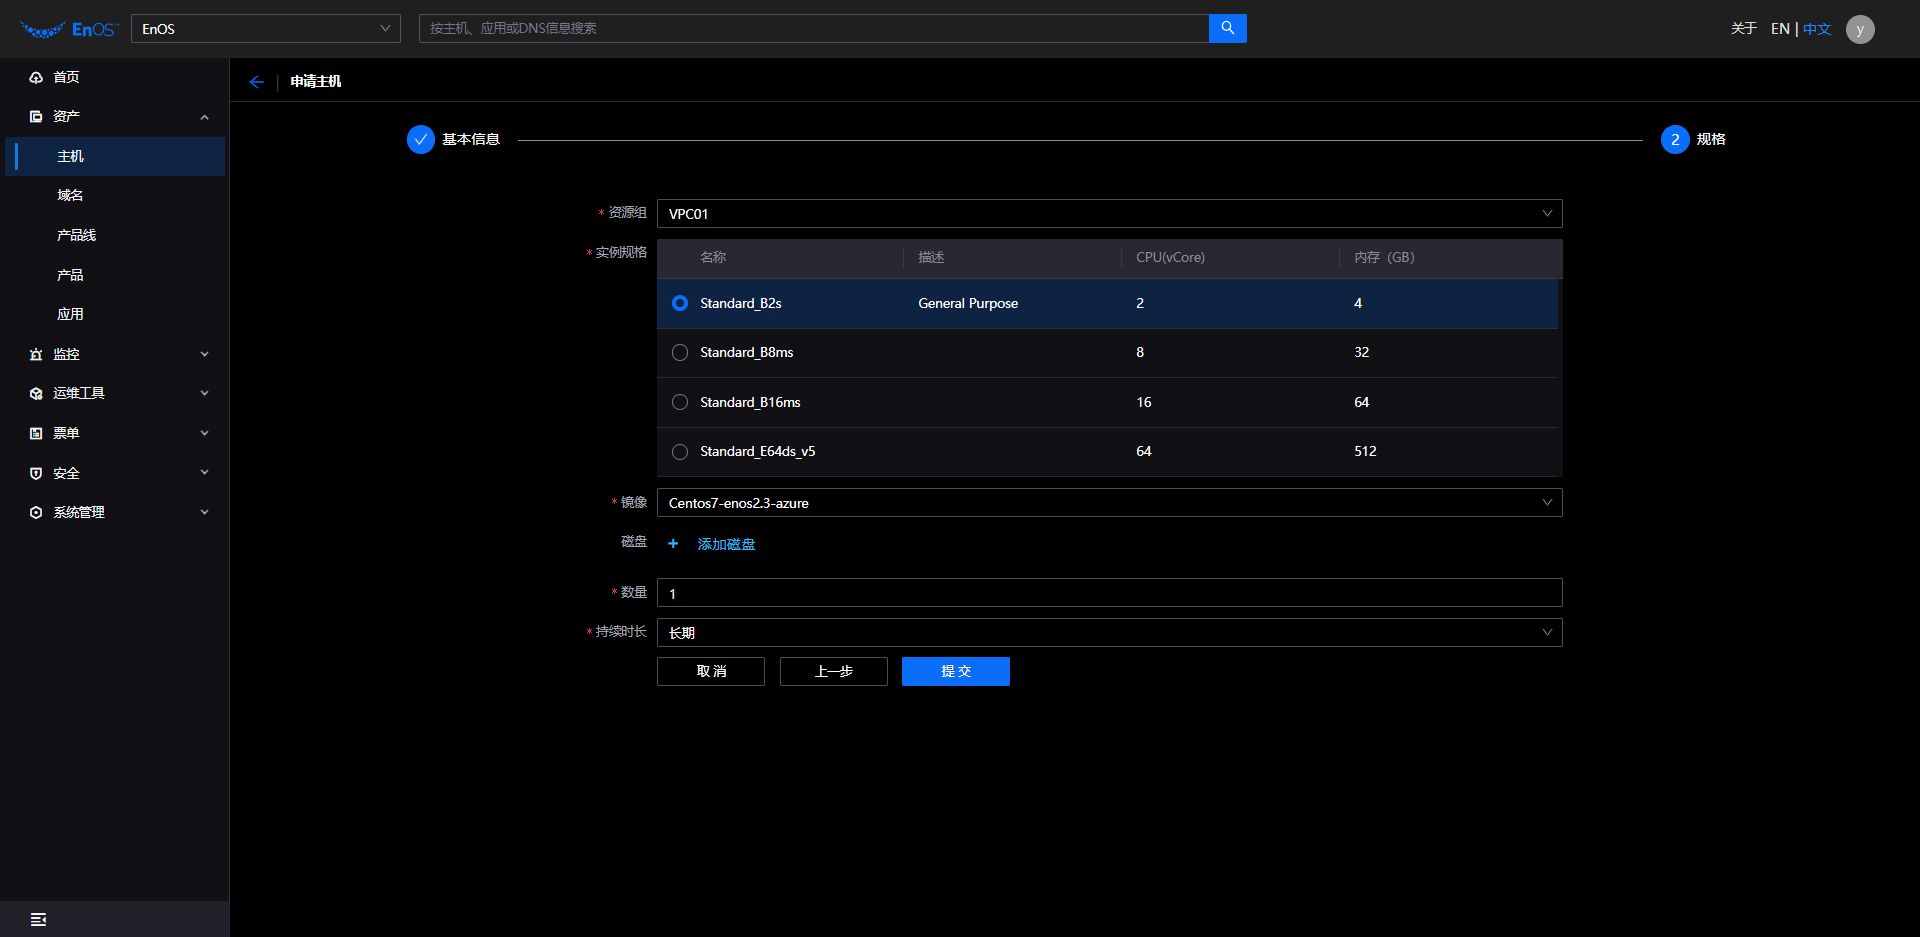Click the 系统管理 gear icon
This screenshot has height=937, width=1920.
point(36,512)
